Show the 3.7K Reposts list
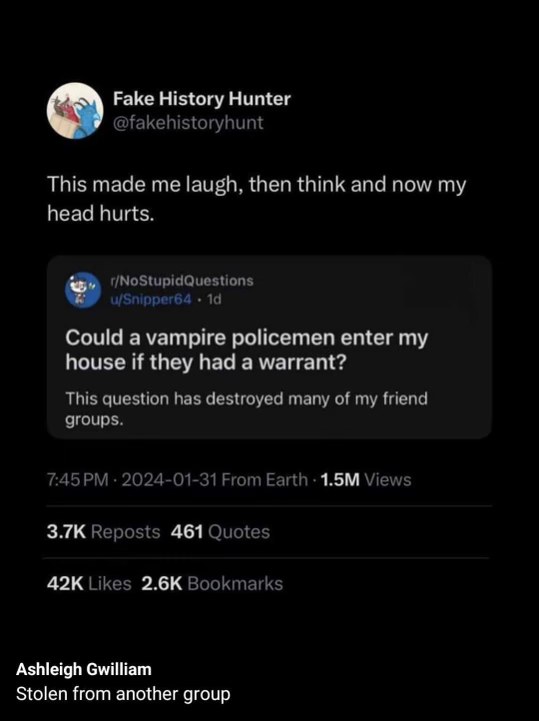The width and height of the screenshot is (539, 721). click(x=103, y=532)
